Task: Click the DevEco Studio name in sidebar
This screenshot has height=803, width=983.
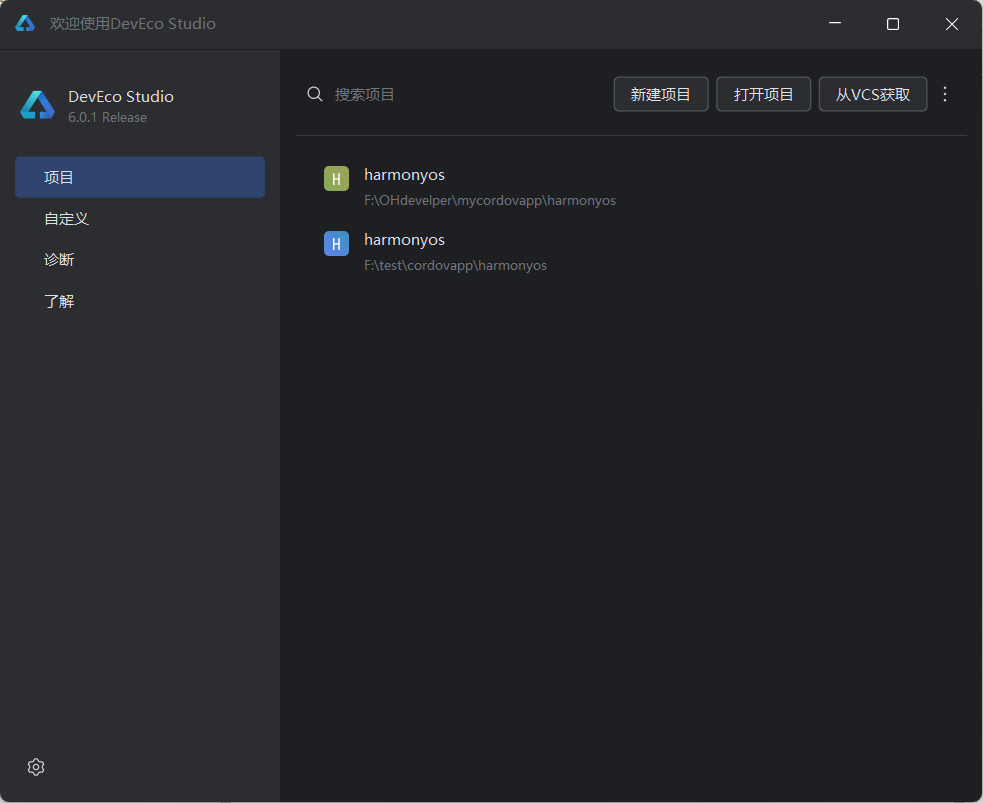Action: click(x=121, y=97)
